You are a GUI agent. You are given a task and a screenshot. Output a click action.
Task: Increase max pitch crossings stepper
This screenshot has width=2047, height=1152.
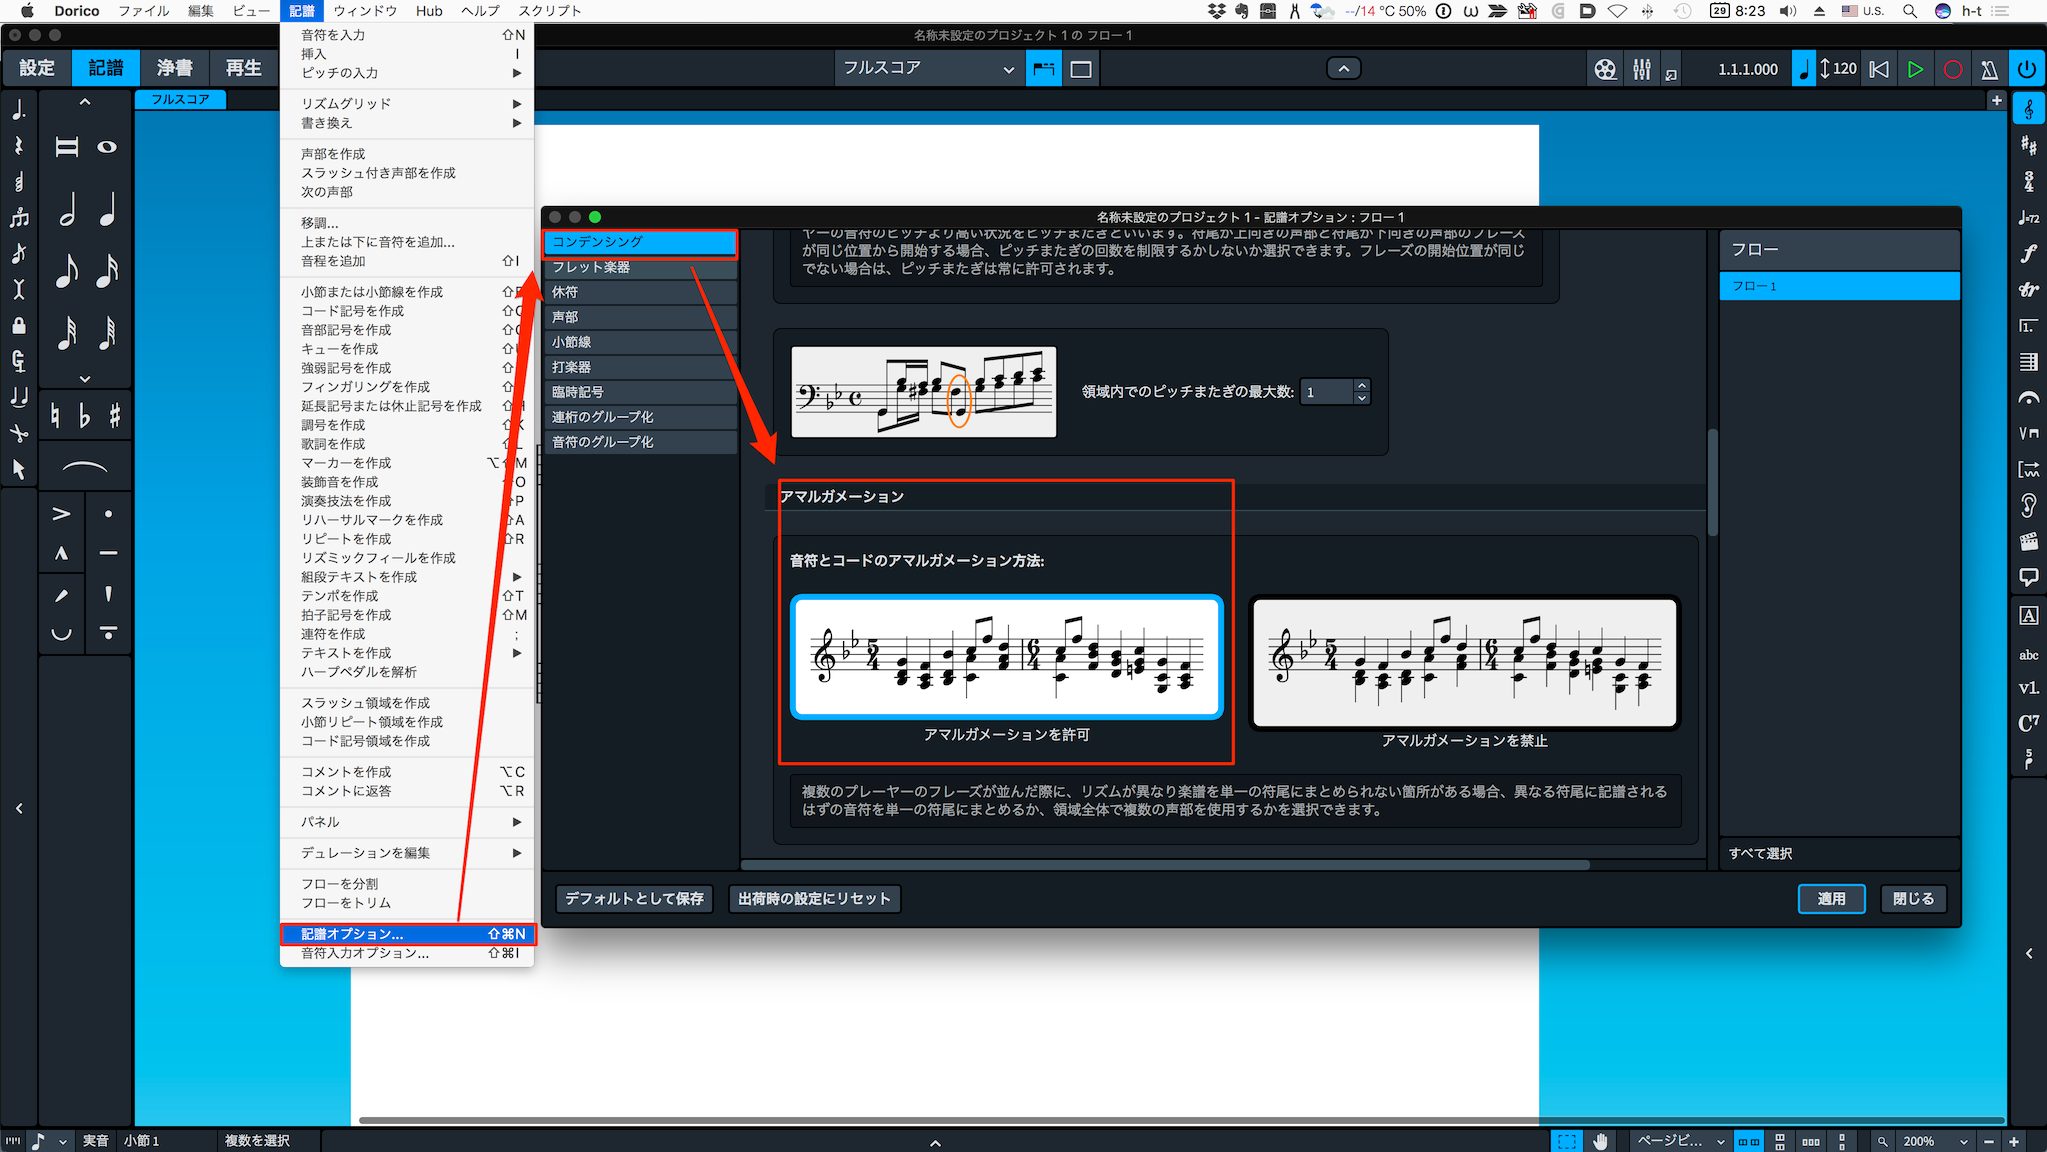[x=1361, y=385]
